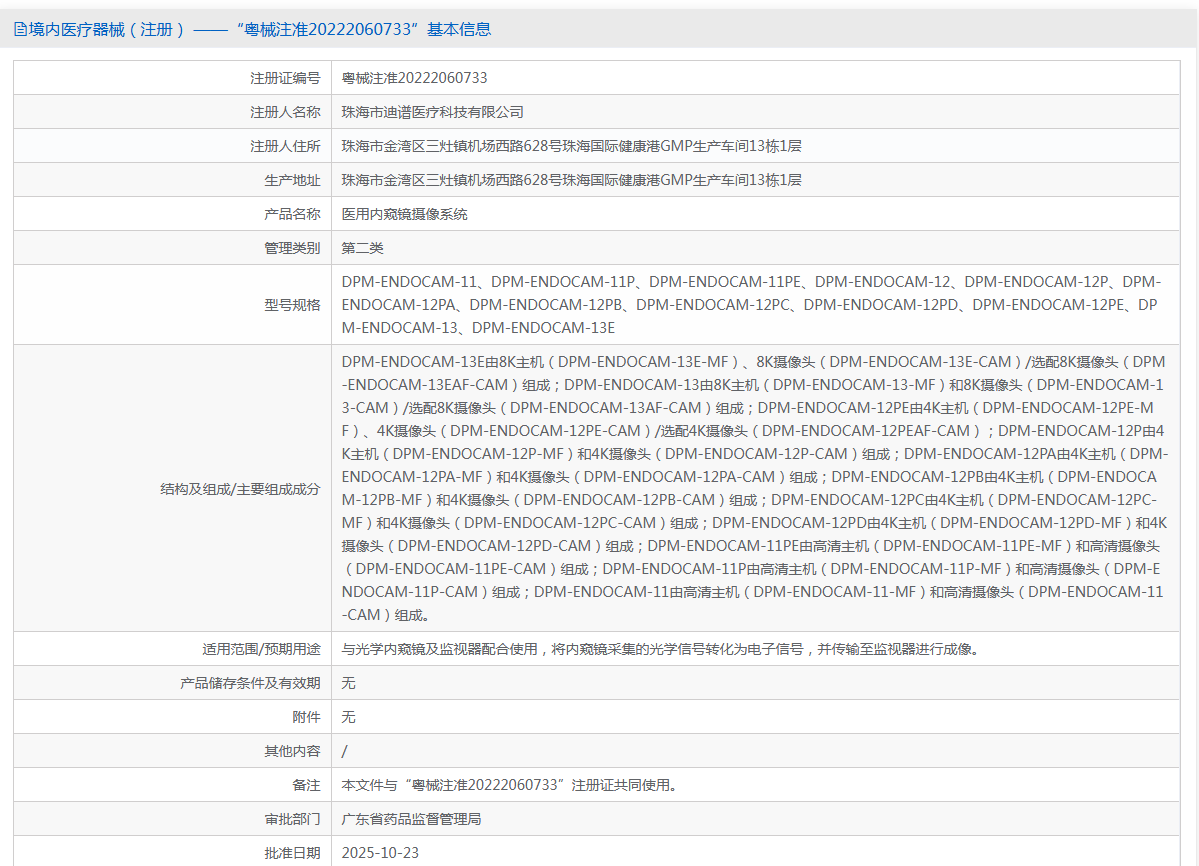Click the 其他内容 label
Screen dimensions: 1199x866
point(292,751)
